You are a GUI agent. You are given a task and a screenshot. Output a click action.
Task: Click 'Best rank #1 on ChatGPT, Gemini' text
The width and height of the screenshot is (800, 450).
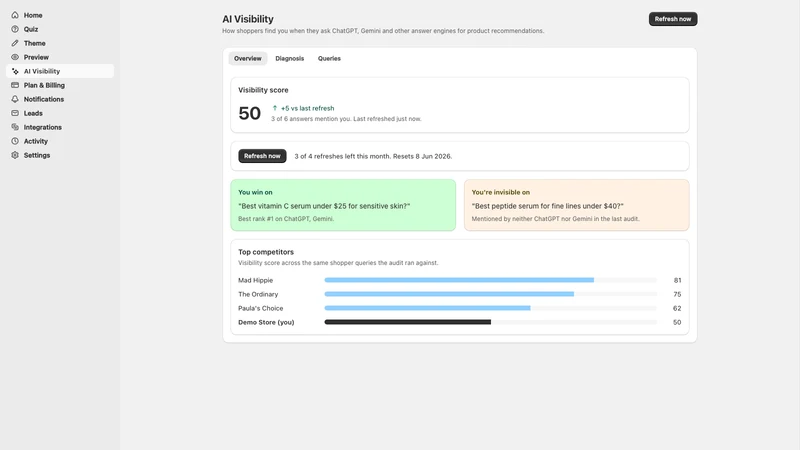pyautogui.click(x=286, y=219)
